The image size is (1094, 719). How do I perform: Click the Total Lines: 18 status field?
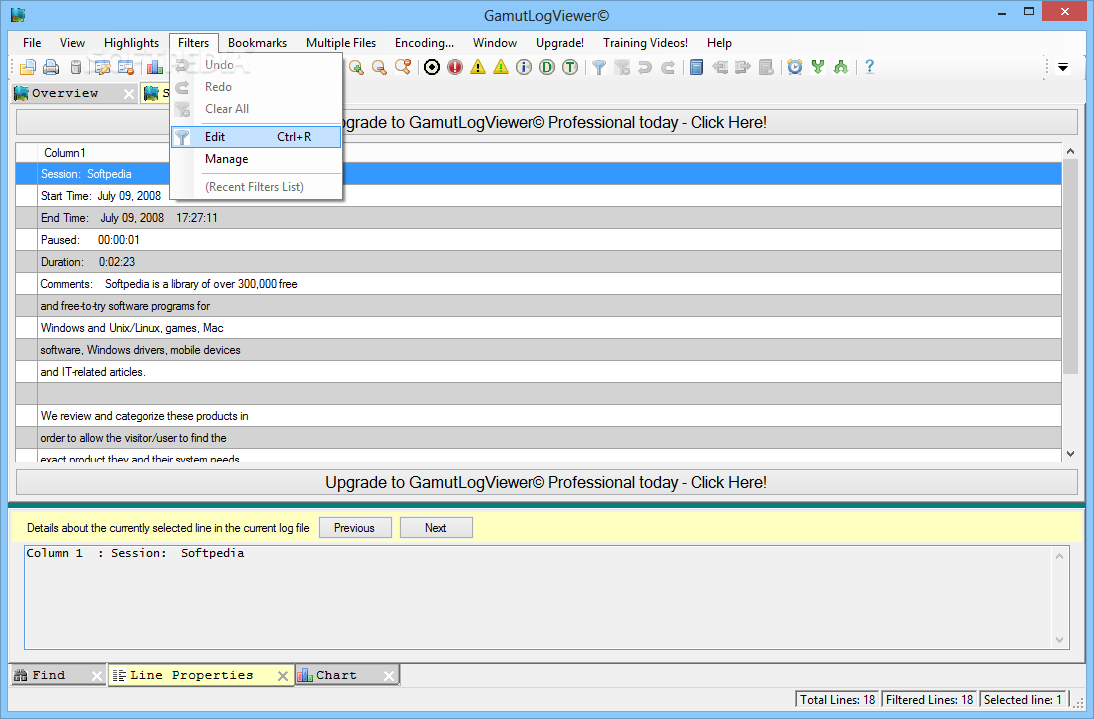click(x=837, y=699)
